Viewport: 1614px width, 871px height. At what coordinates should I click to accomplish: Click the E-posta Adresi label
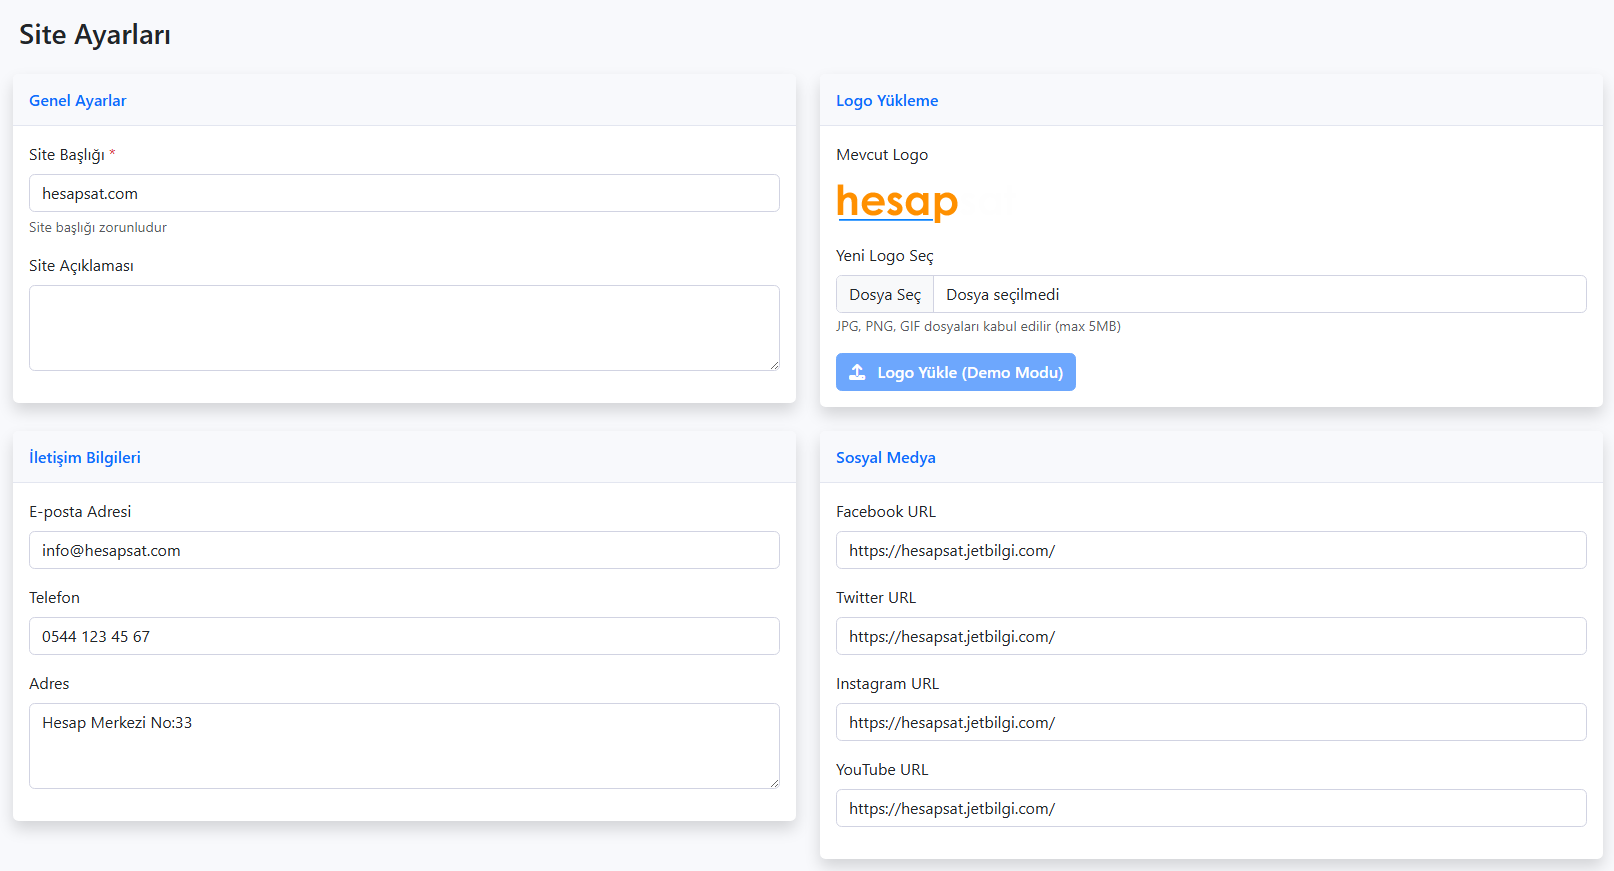[x=80, y=511]
